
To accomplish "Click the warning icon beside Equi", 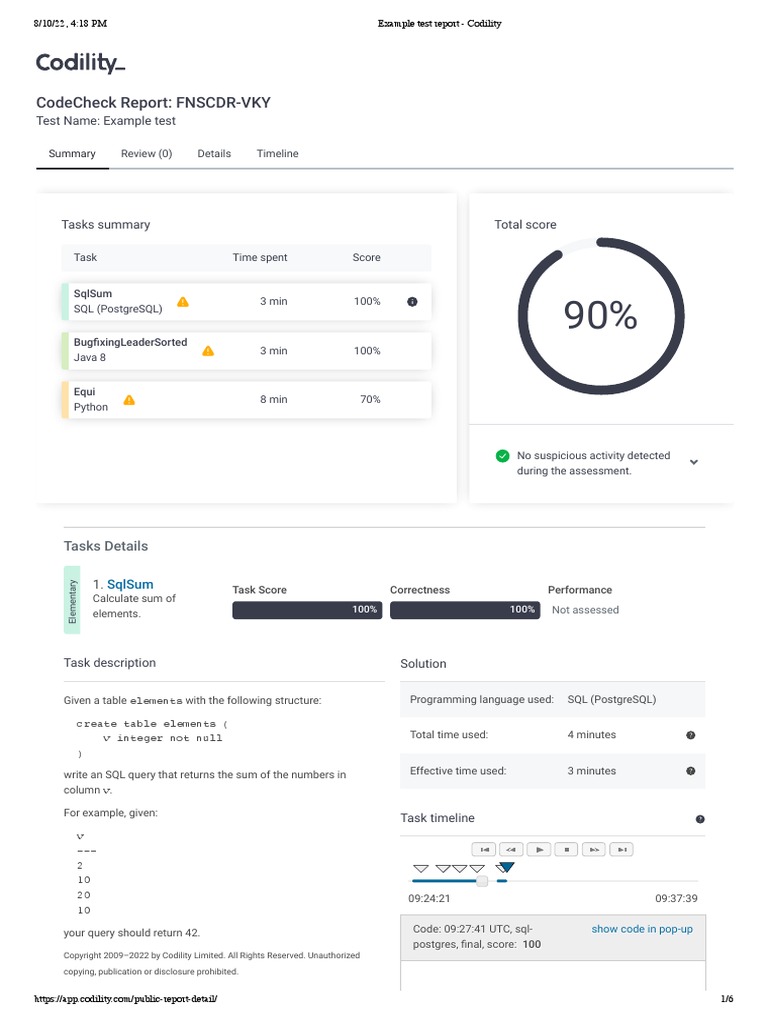I will coord(129,400).
